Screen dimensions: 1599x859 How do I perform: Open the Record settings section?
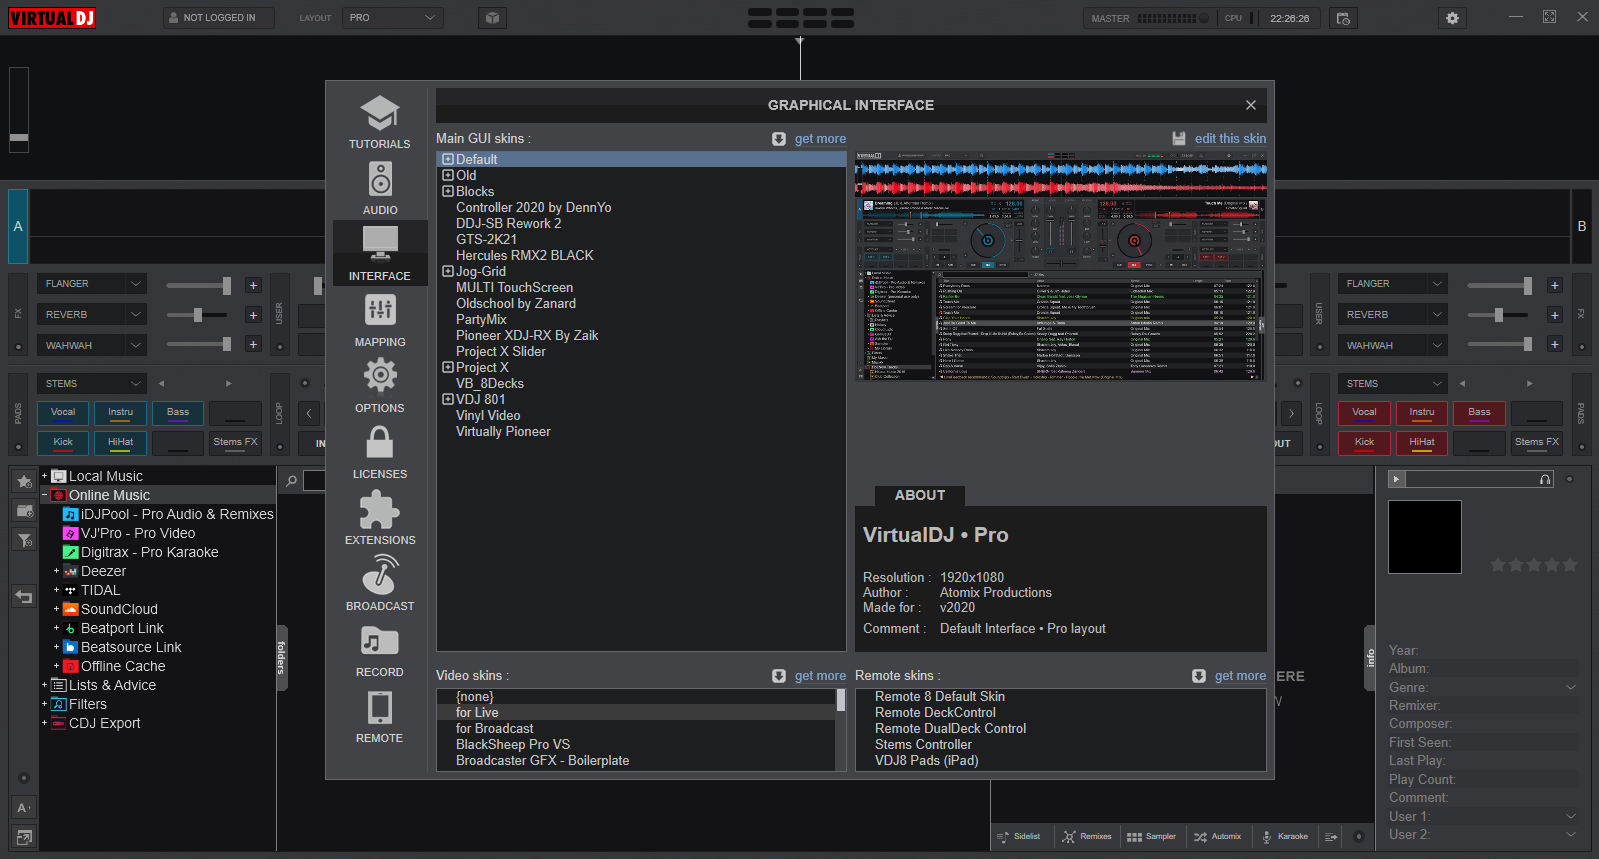[379, 649]
